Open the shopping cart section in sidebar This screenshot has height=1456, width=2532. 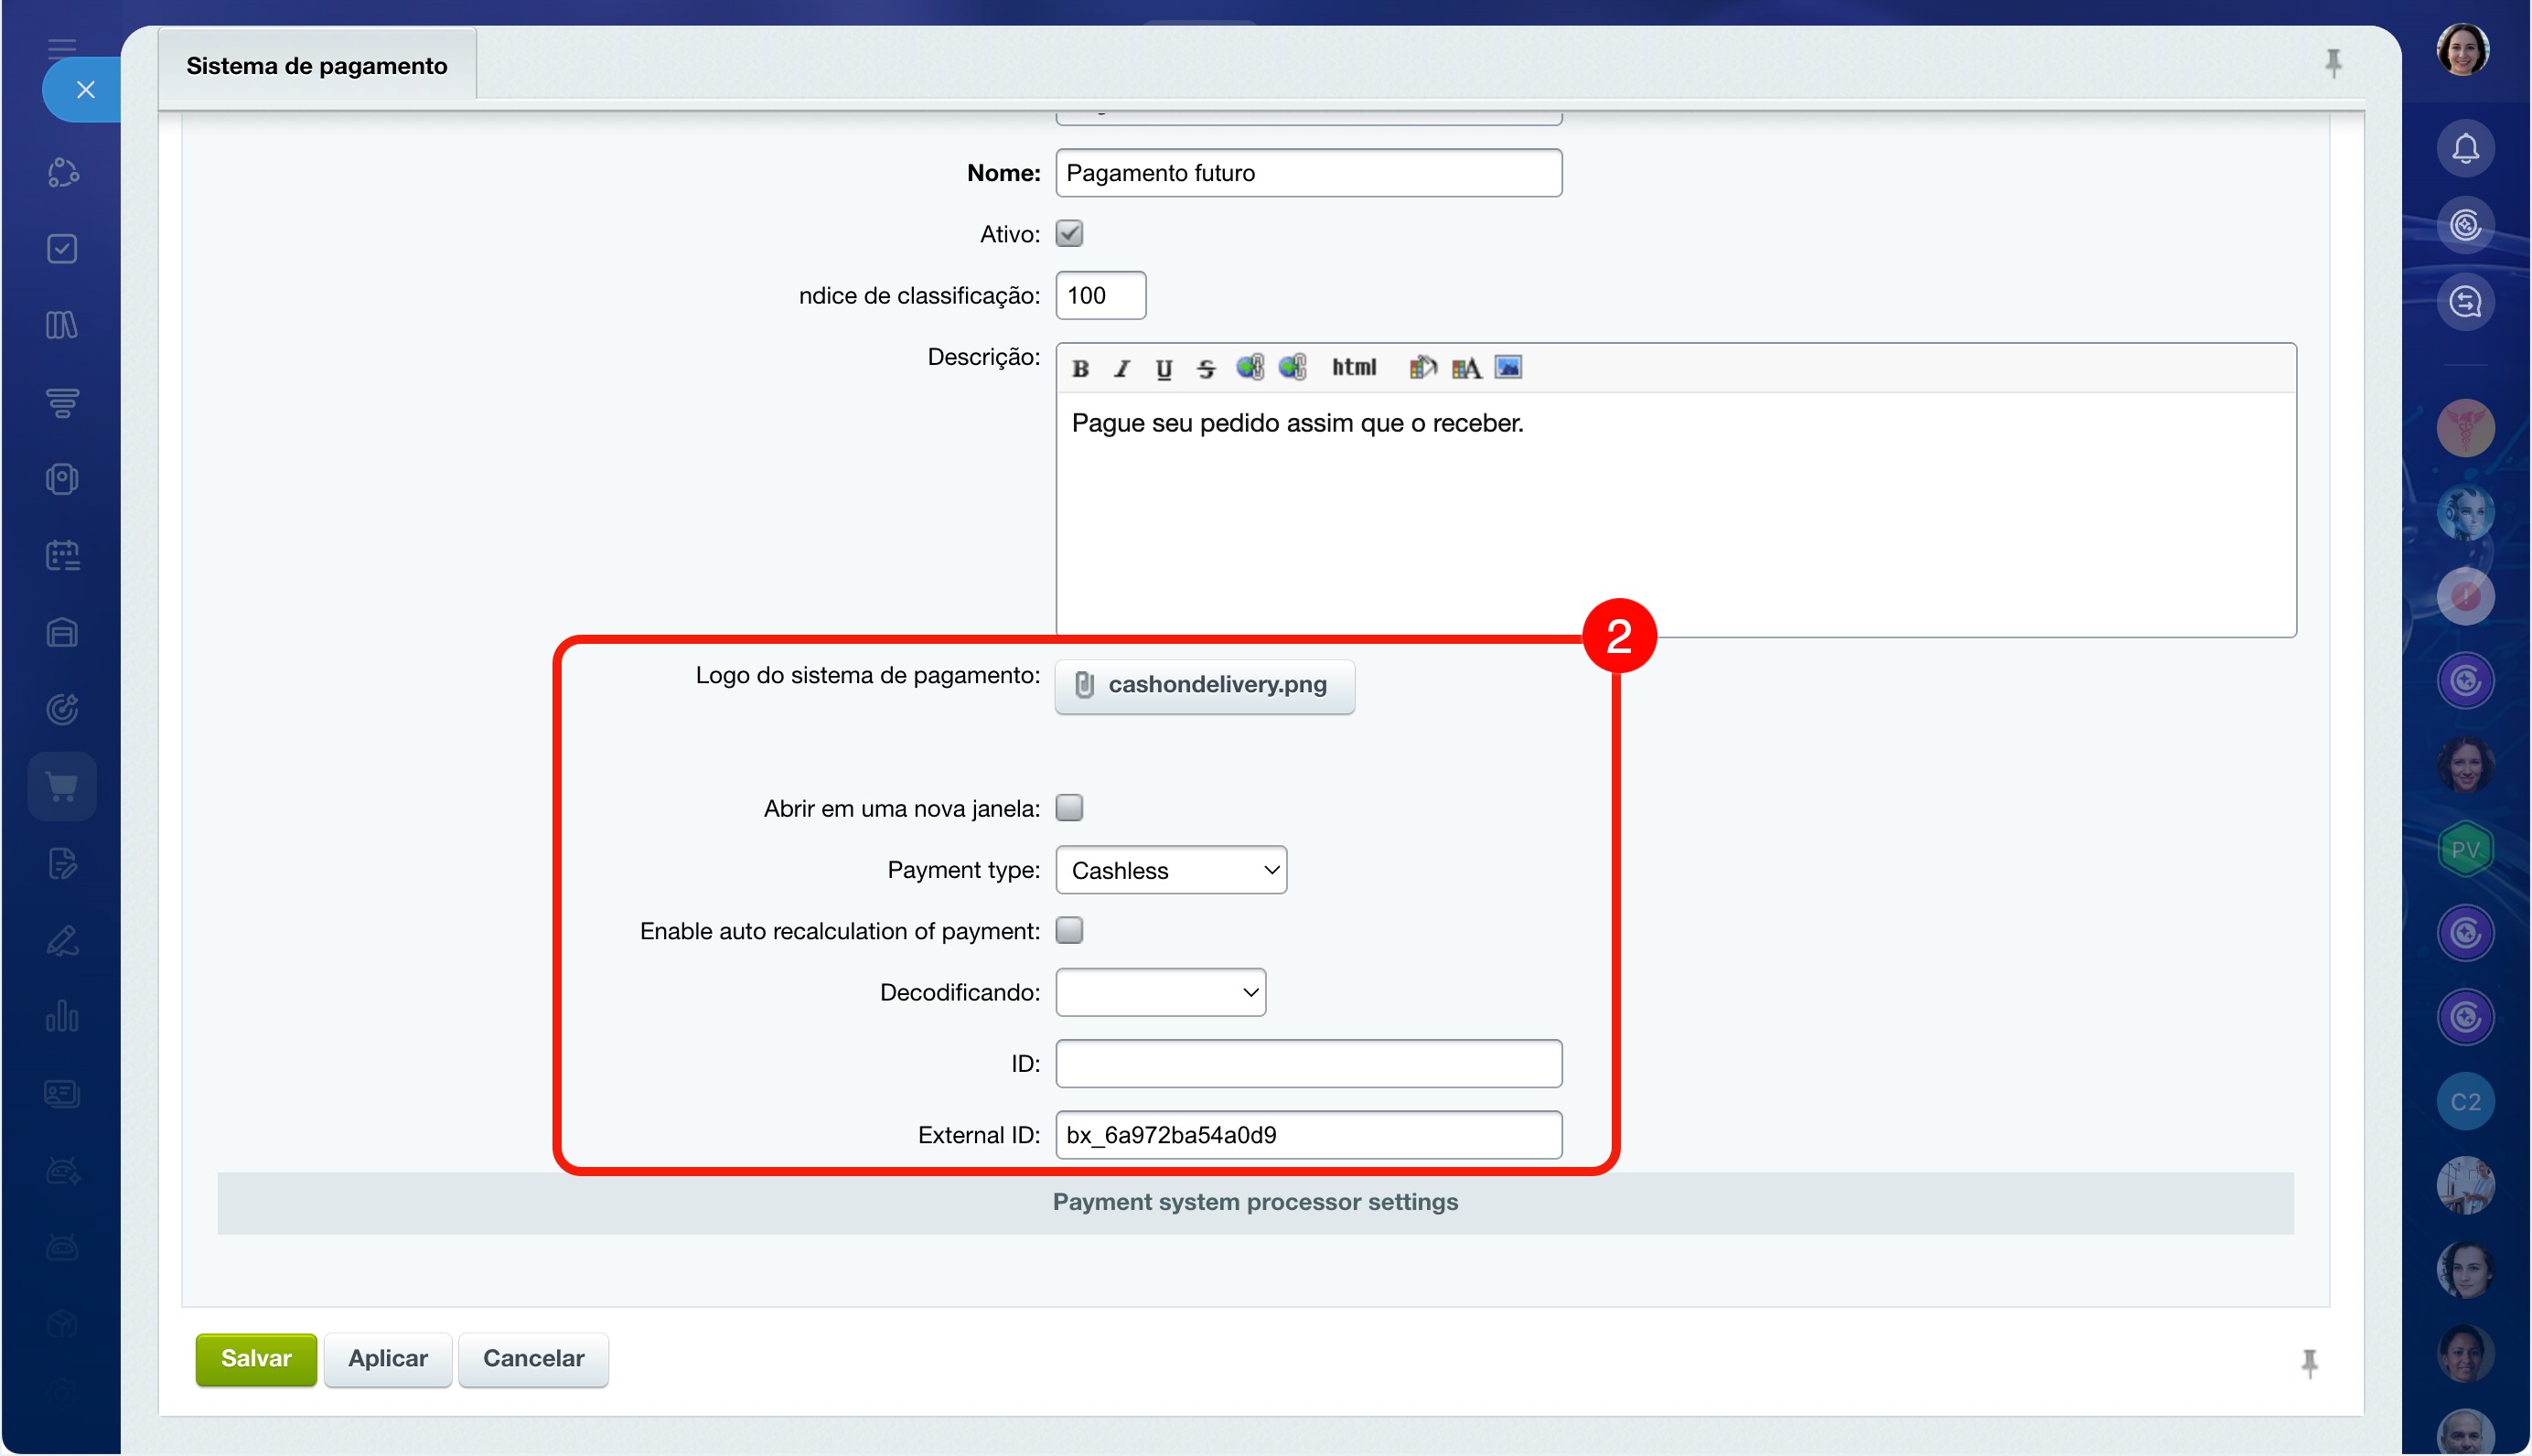click(x=62, y=786)
